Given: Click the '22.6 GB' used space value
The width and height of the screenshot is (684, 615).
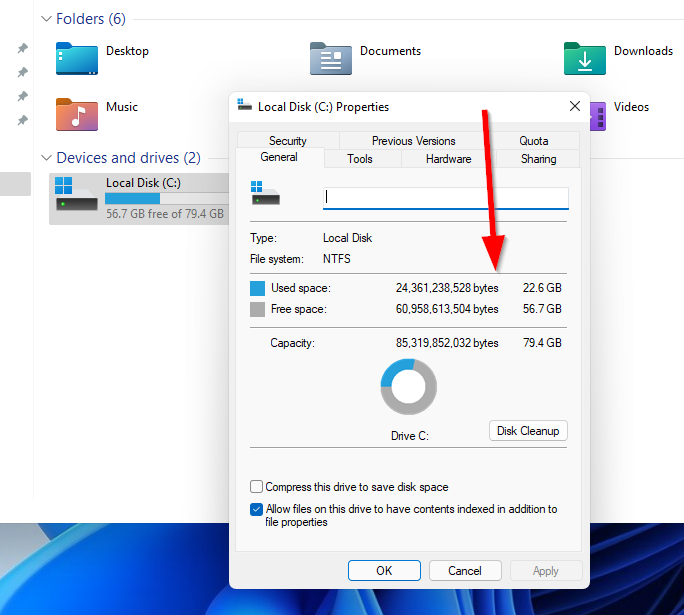Looking at the screenshot, I should 542,288.
